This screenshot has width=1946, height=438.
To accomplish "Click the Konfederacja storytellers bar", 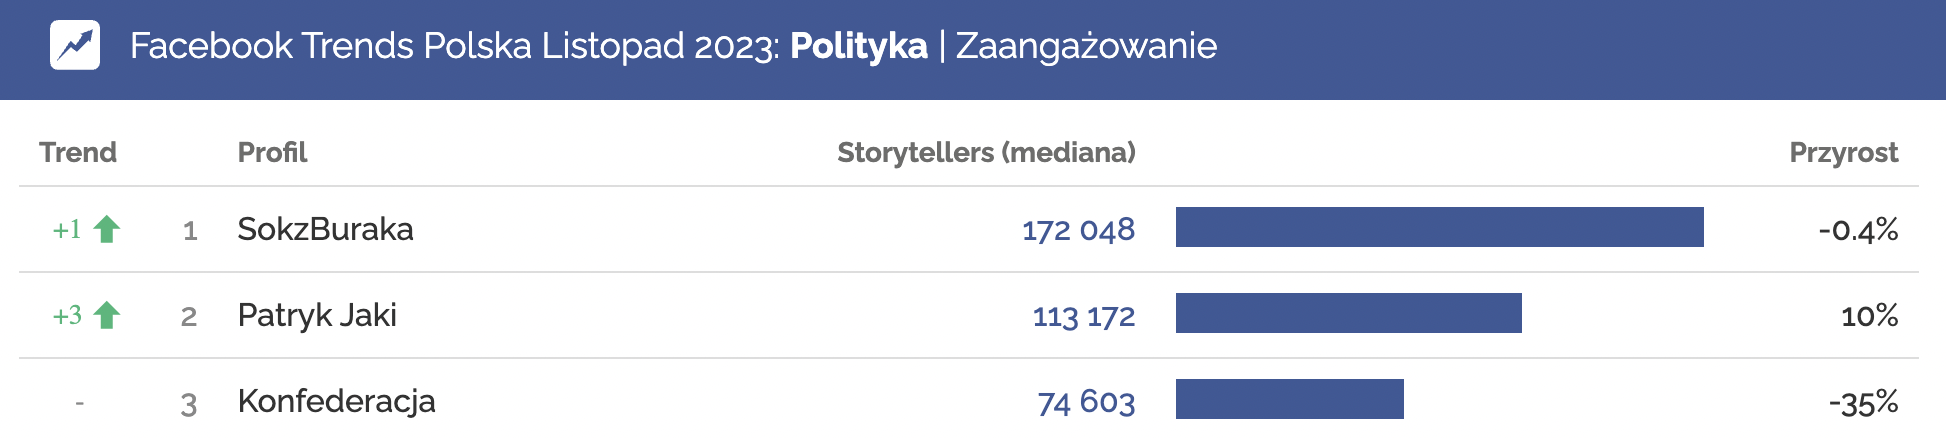I will (1289, 399).
